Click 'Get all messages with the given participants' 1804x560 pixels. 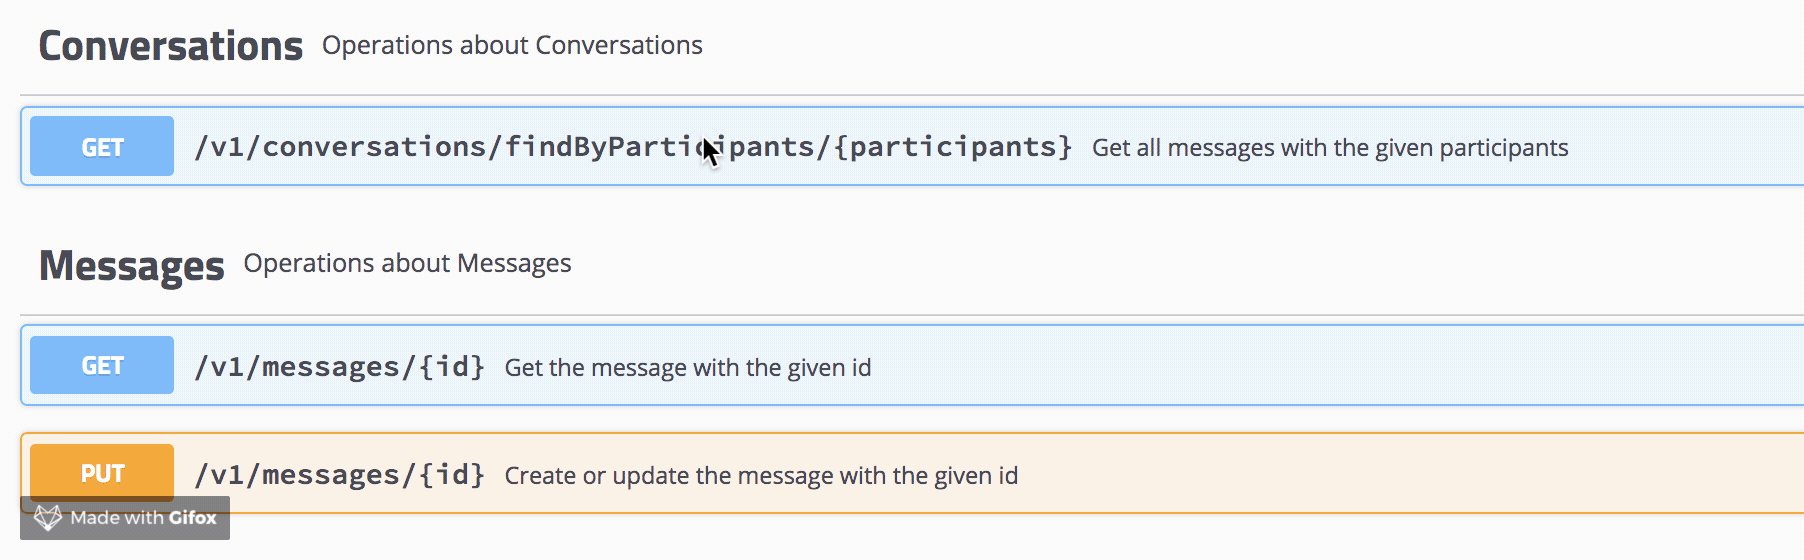pyautogui.click(x=1329, y=148)
